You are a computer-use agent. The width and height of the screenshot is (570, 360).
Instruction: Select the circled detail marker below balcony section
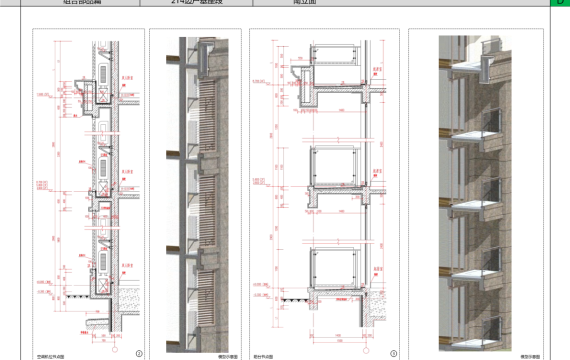[x=393, y=353]
